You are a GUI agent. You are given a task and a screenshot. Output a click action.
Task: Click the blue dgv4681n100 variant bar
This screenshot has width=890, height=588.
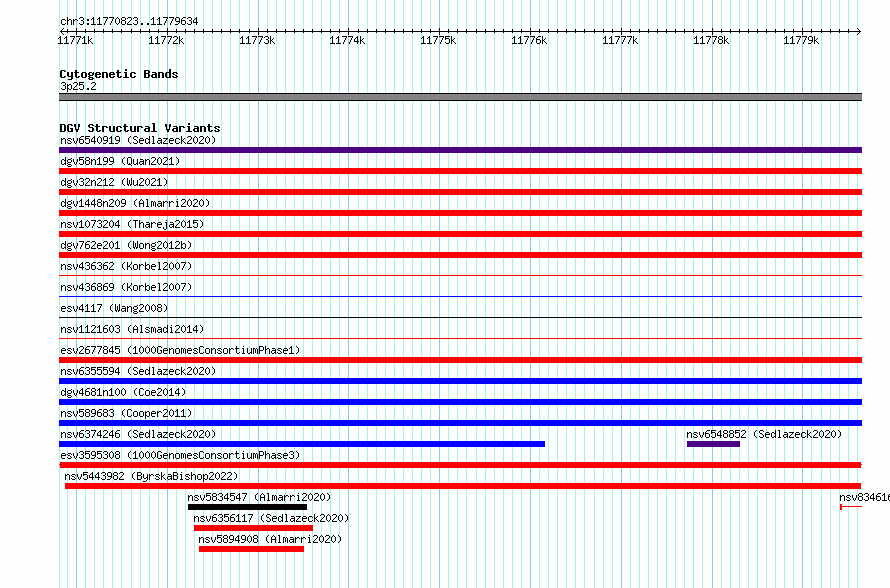pyautogui.click(x=460, y=402)
